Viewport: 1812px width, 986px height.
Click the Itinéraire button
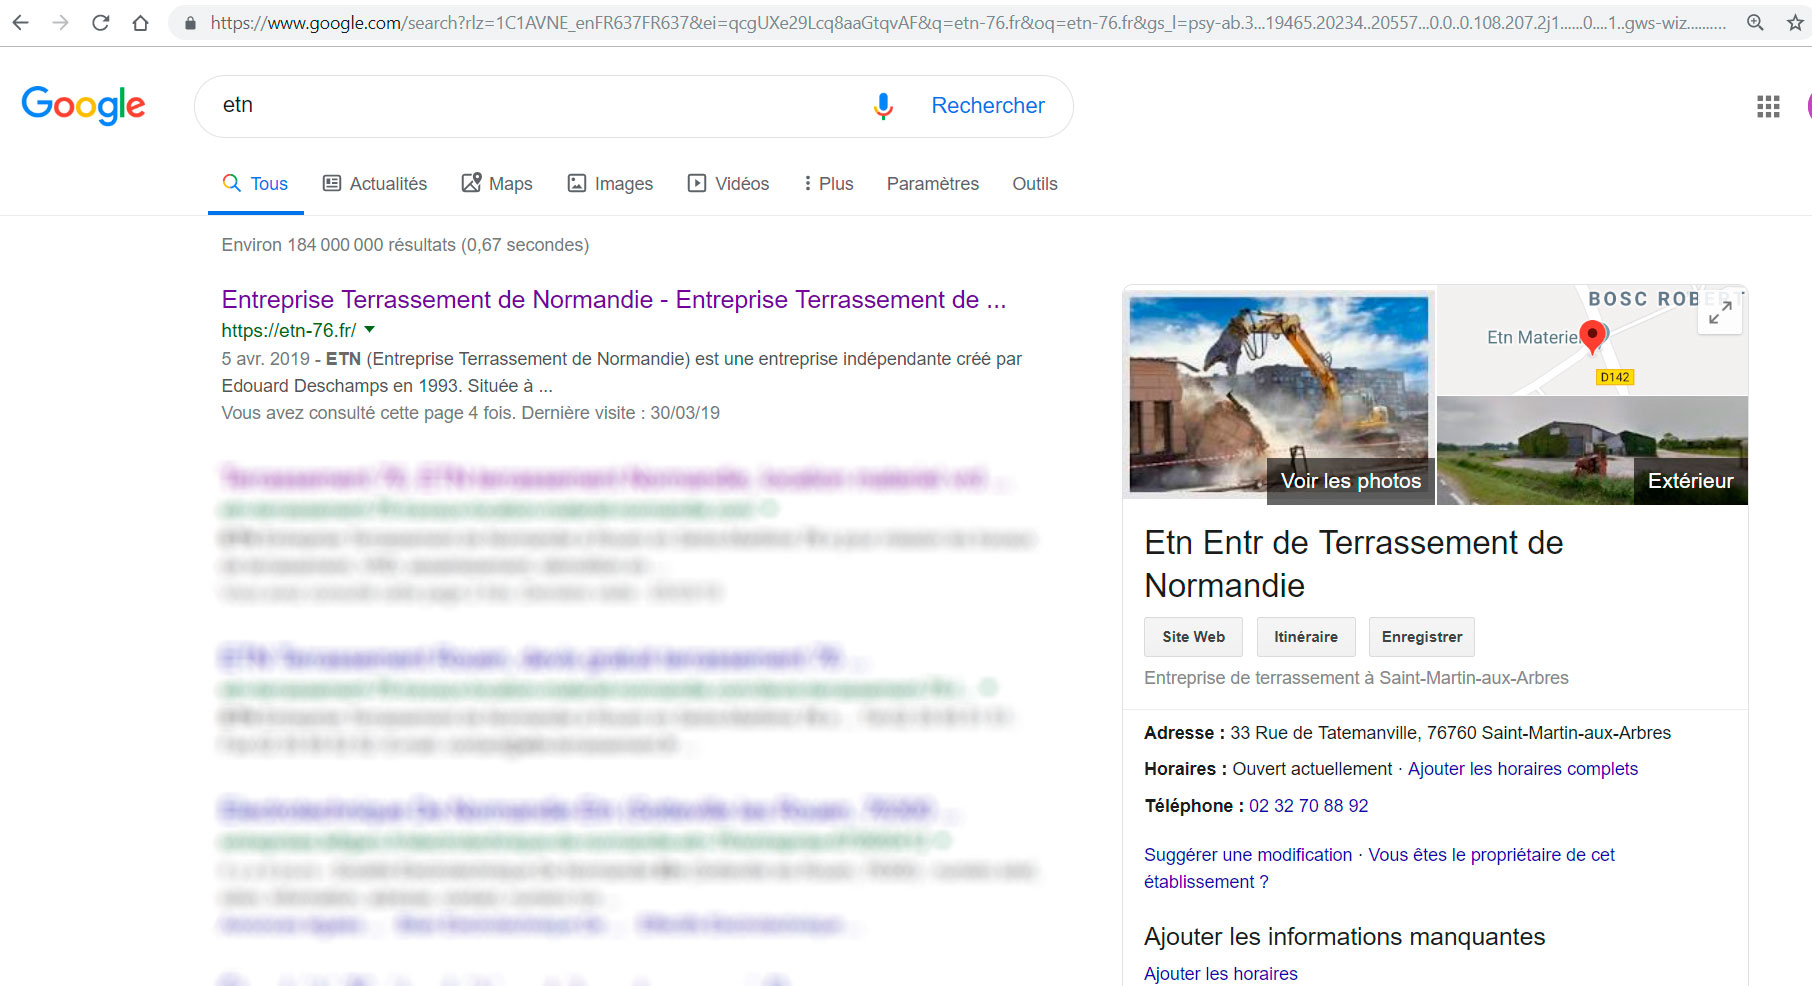click(1306, 637)
